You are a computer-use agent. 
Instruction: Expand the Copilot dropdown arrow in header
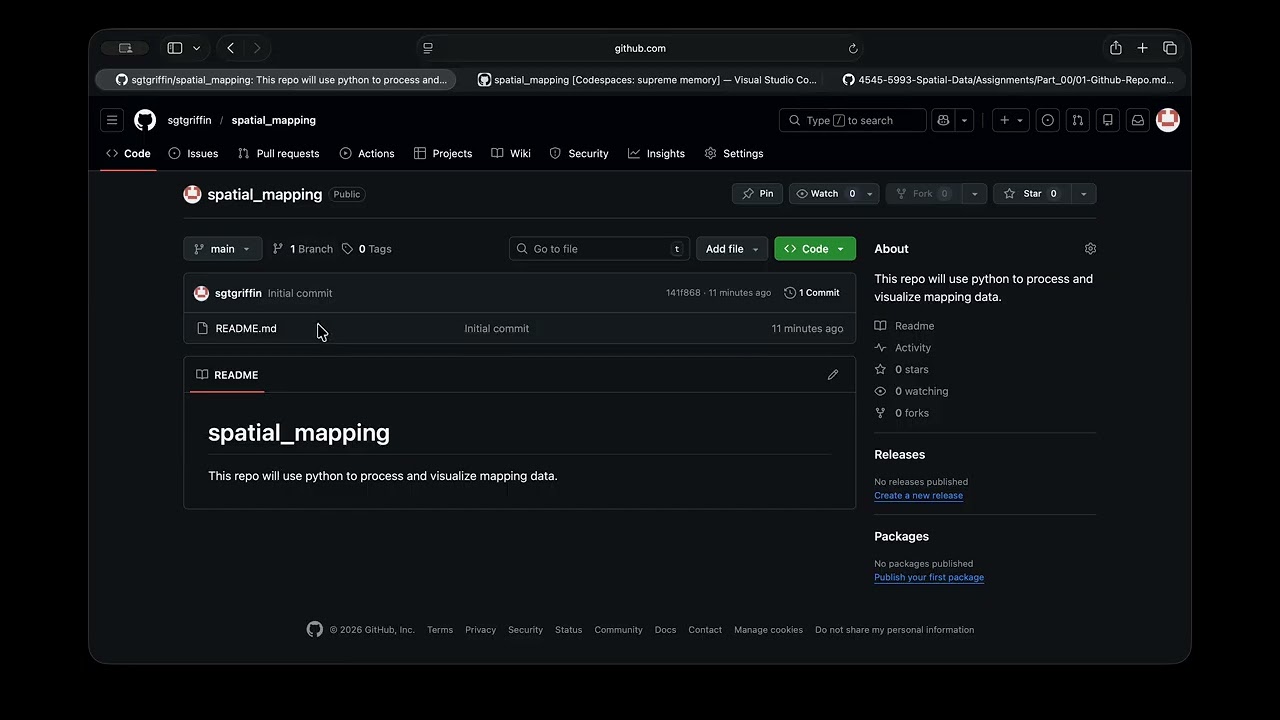964,120
